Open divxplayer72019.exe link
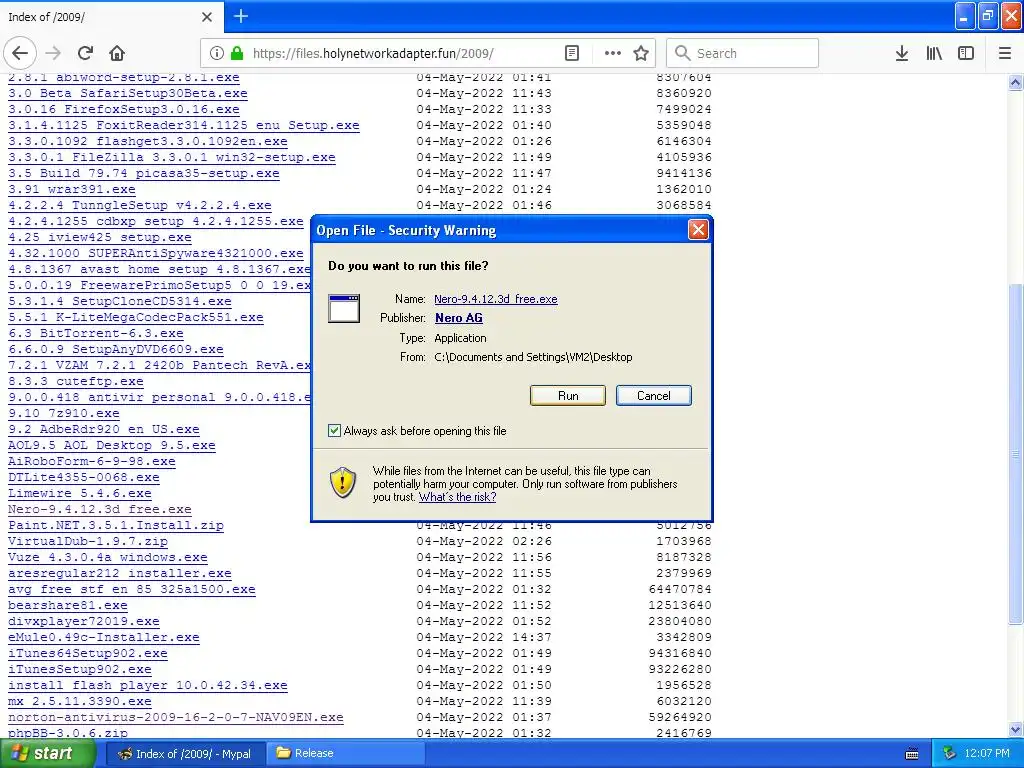This screenshot has height=768, width=1024. point(84,621)
